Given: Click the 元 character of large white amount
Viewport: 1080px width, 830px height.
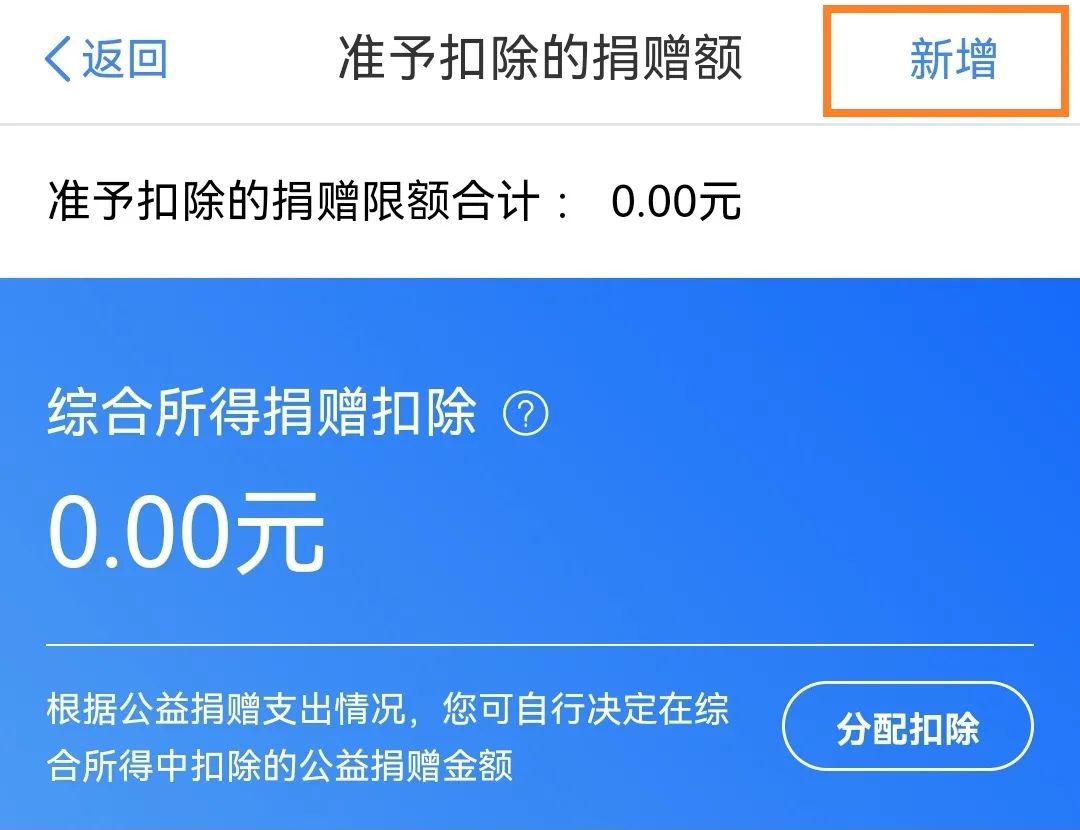Looking at the screenshot, I should click(x=280, y=533).
